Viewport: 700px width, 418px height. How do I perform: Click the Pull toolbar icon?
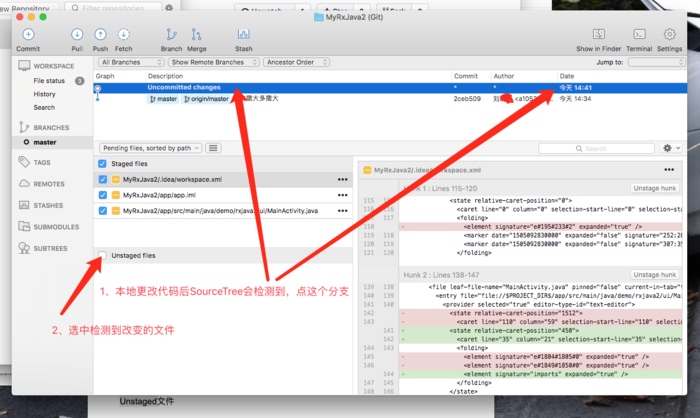coord(77,34)
